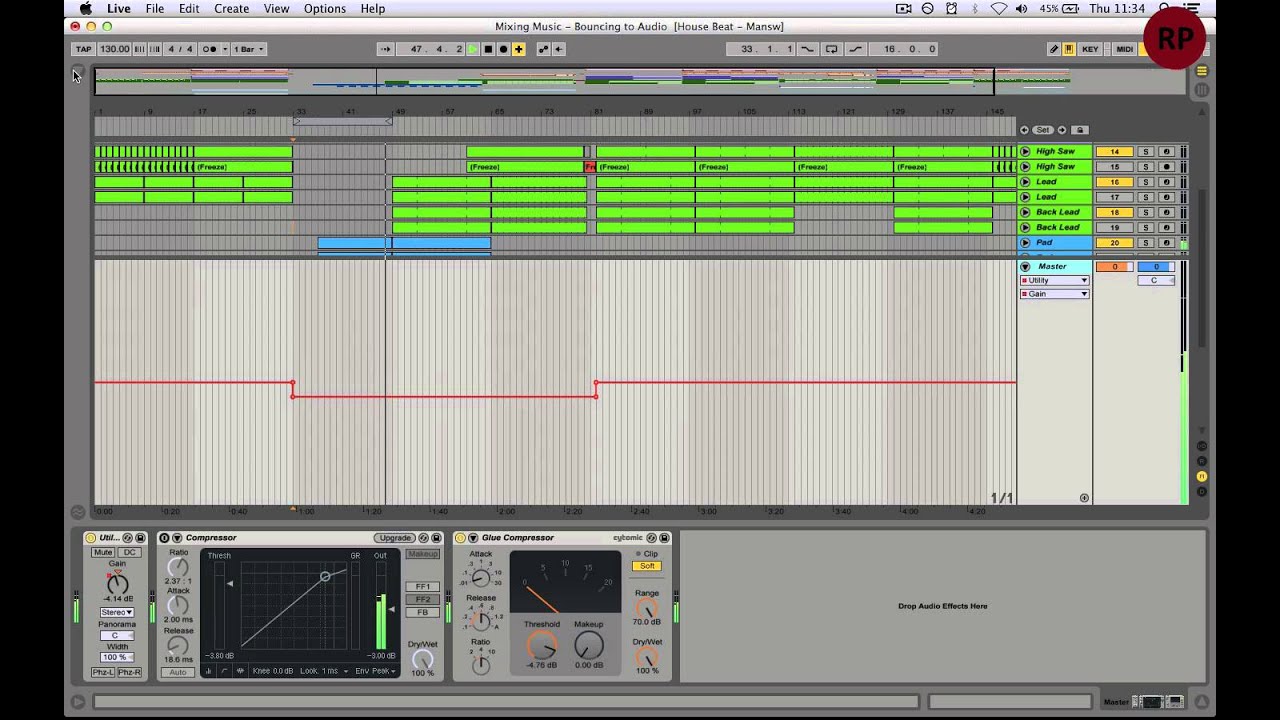Click the Utility DC button
The width and height of the screenshot is (1280, 720).
(x=129, y=552)
